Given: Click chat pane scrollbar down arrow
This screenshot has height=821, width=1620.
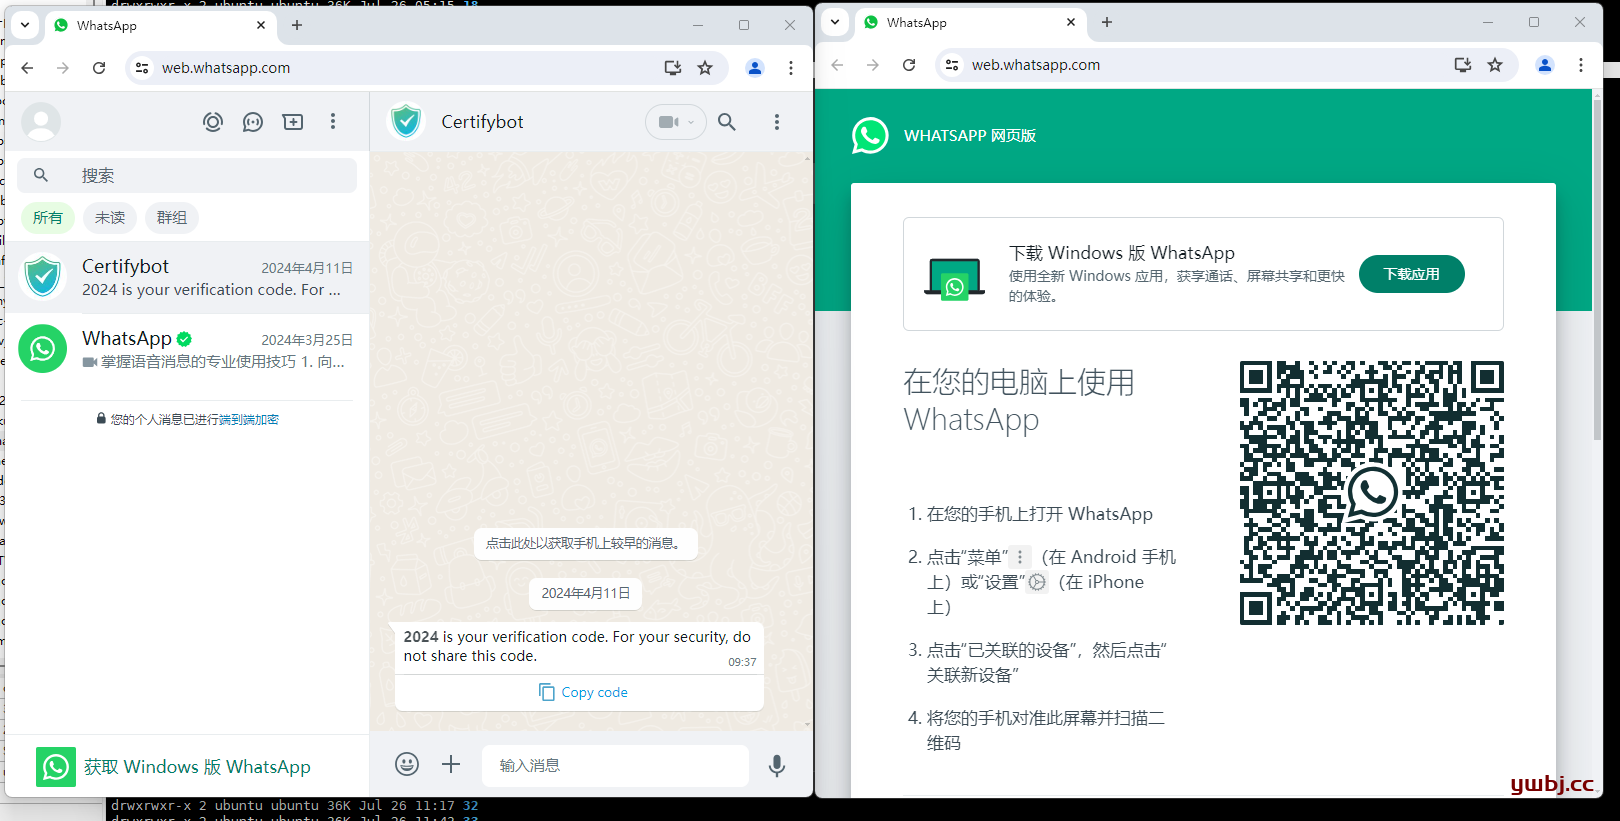Looking at the screenshot, I should pos(807,725).
